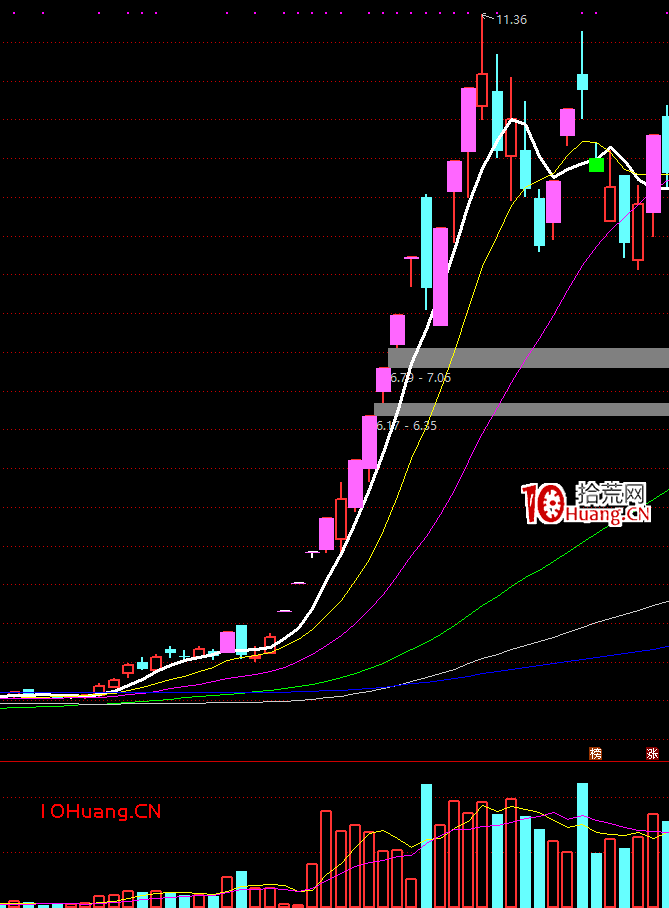Select gray gap band above 6.17 - 6.35
The image size is (669, 908).
(521, 409)
